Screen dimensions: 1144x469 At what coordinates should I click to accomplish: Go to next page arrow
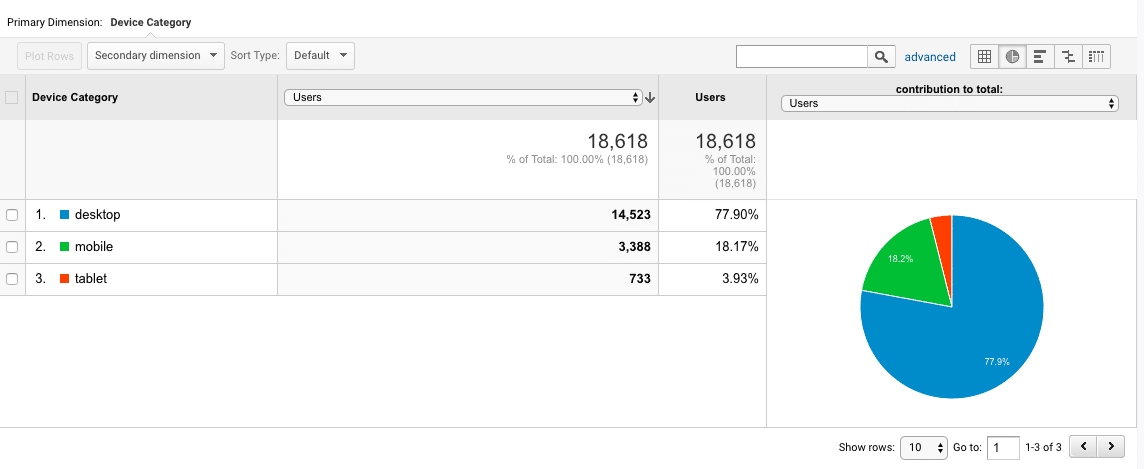click(1110, 446)
